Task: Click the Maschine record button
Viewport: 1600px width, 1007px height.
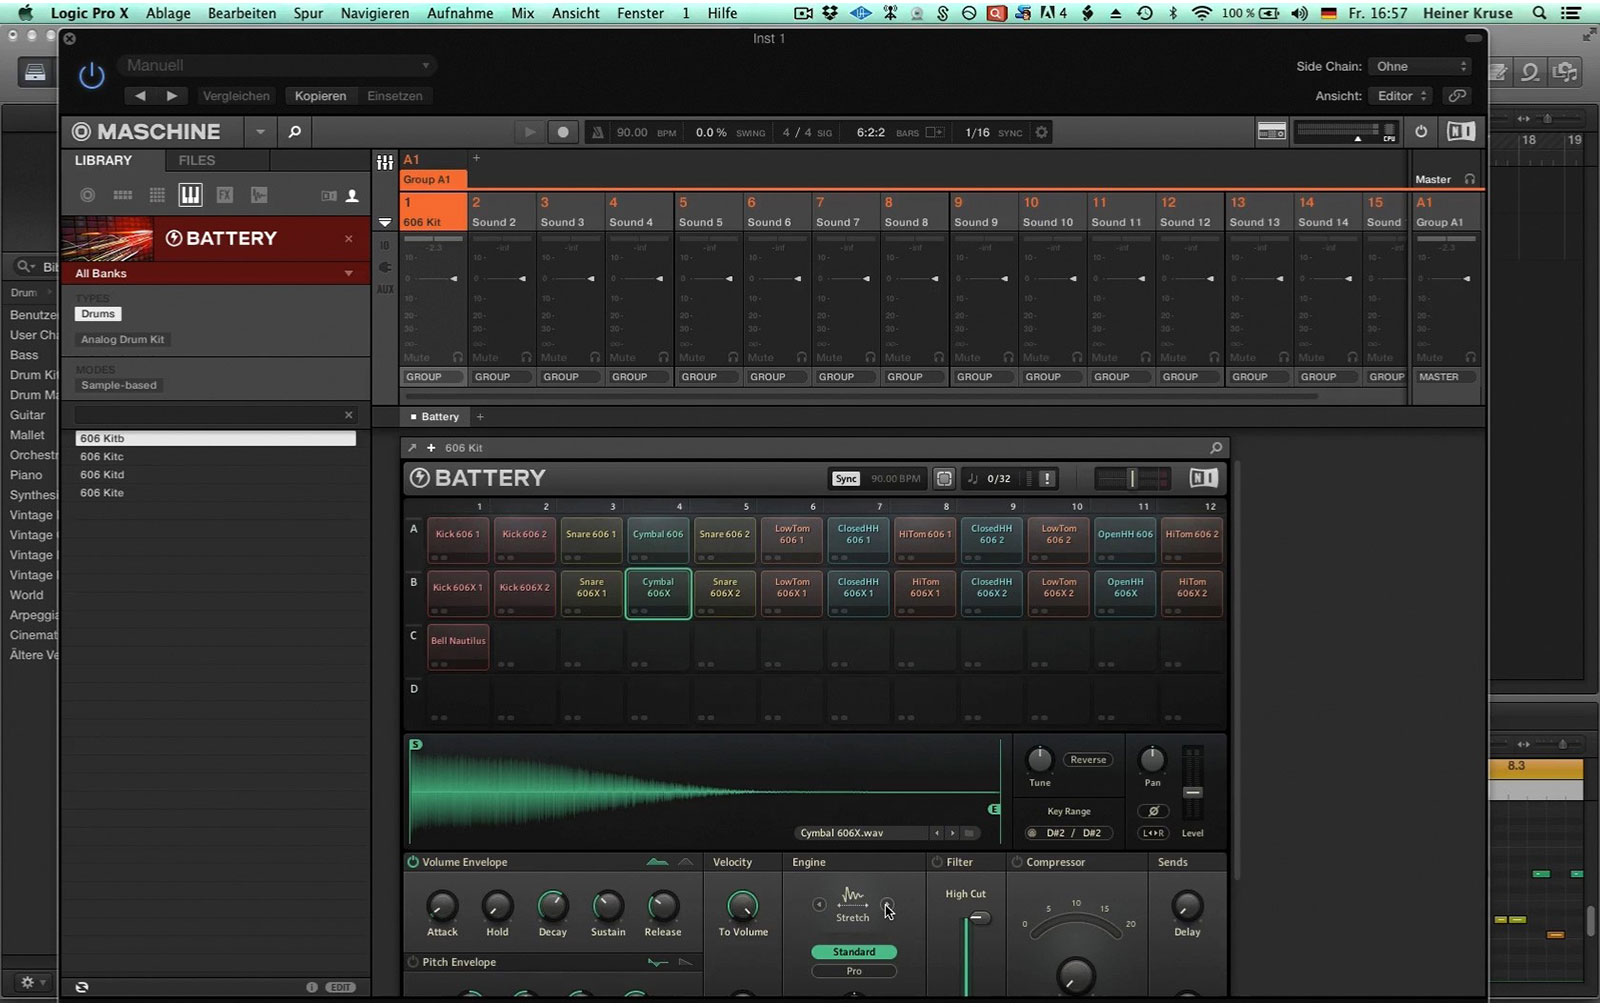Action: click(x=563, y=132)
